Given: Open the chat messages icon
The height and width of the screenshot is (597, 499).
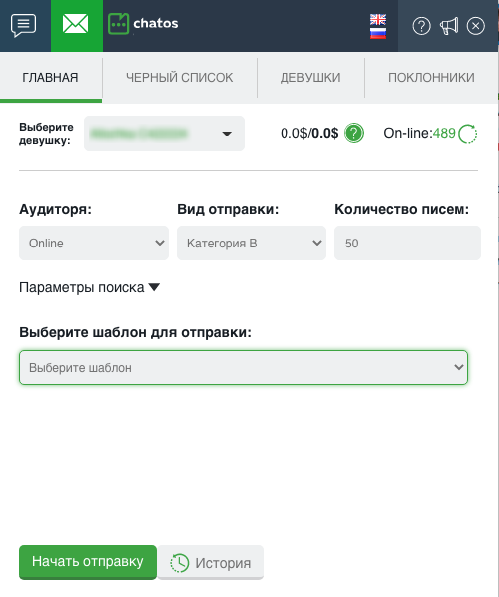Looking at the screenshot, I should (24, 26).
